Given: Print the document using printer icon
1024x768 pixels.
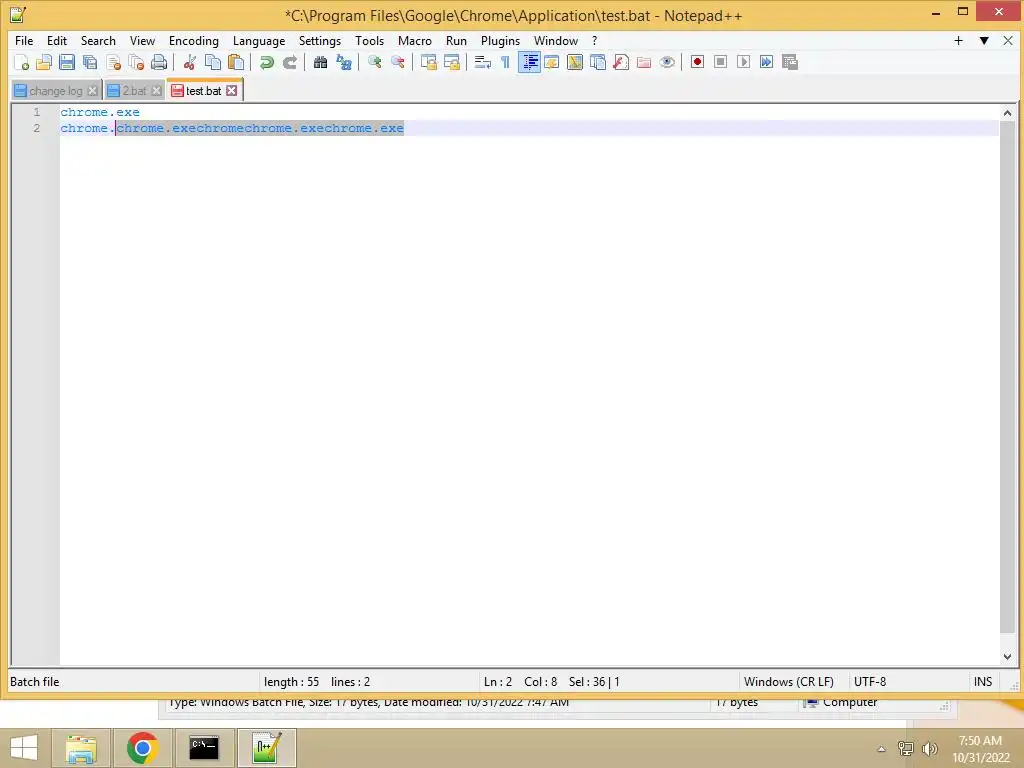Looking at the screenshot, I should coord(159,62).
